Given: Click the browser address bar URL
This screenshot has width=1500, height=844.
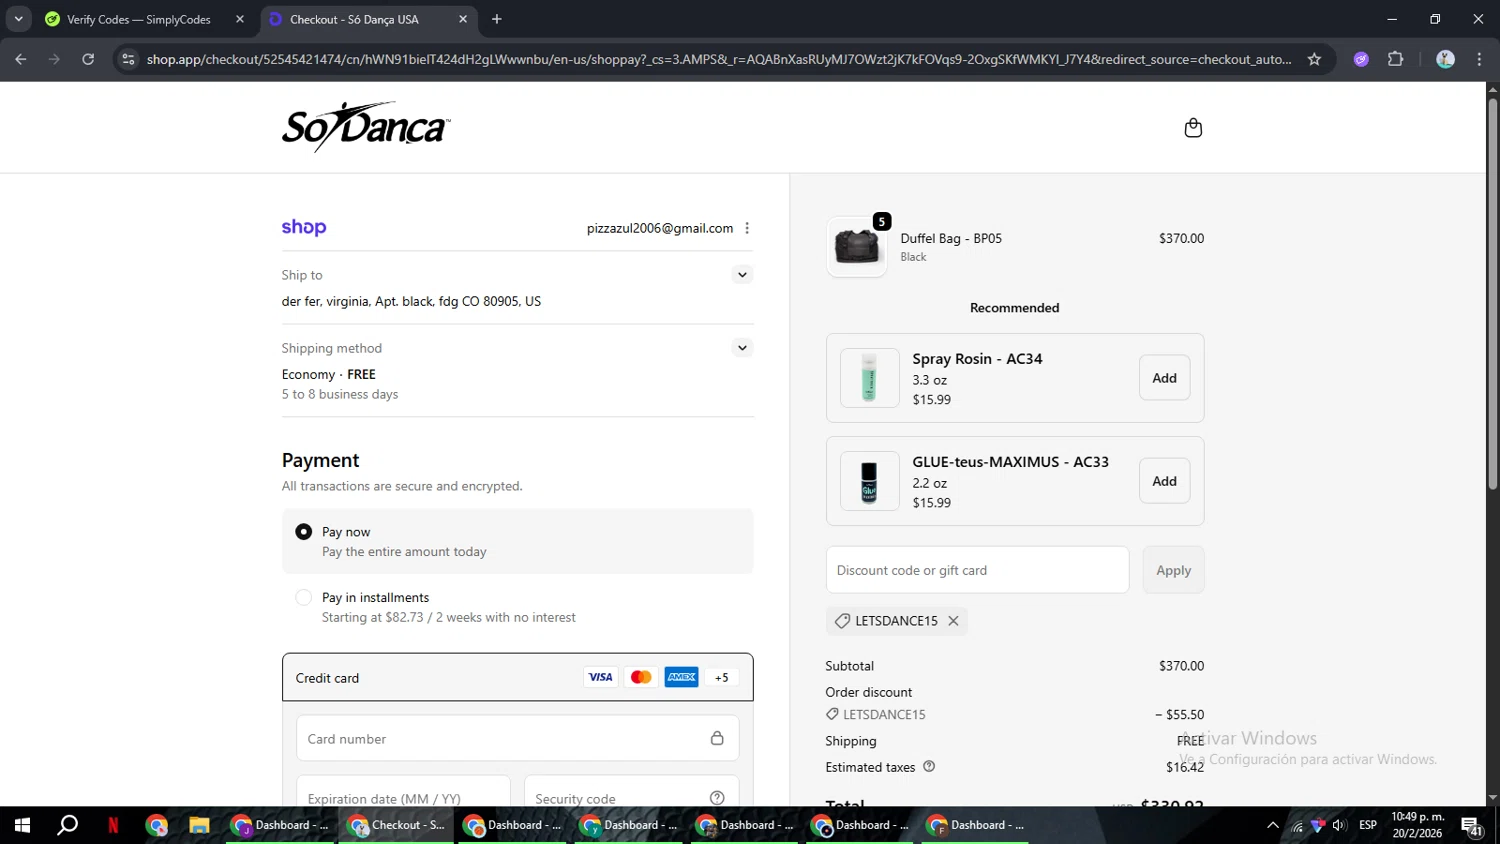Looking at the screenshot, I should pos(718,59).
